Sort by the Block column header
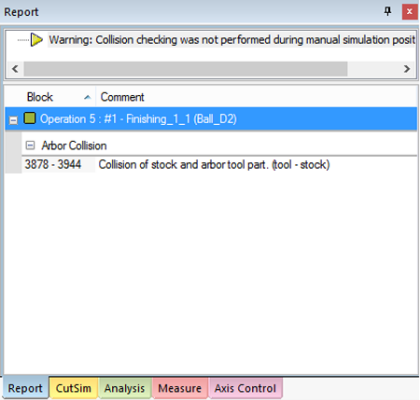 [x=50, y=97]
